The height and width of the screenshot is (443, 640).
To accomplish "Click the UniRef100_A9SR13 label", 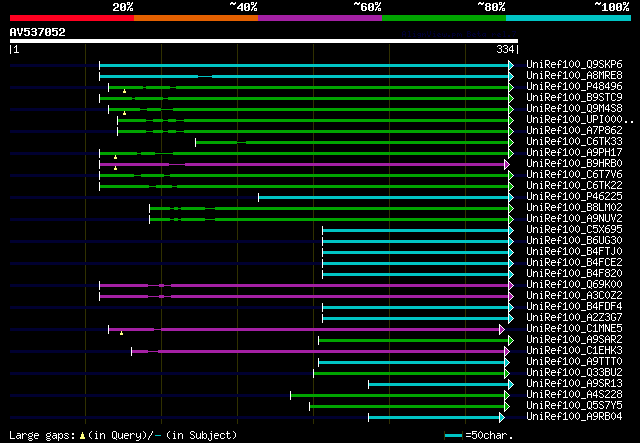I will tap(574, 384).
